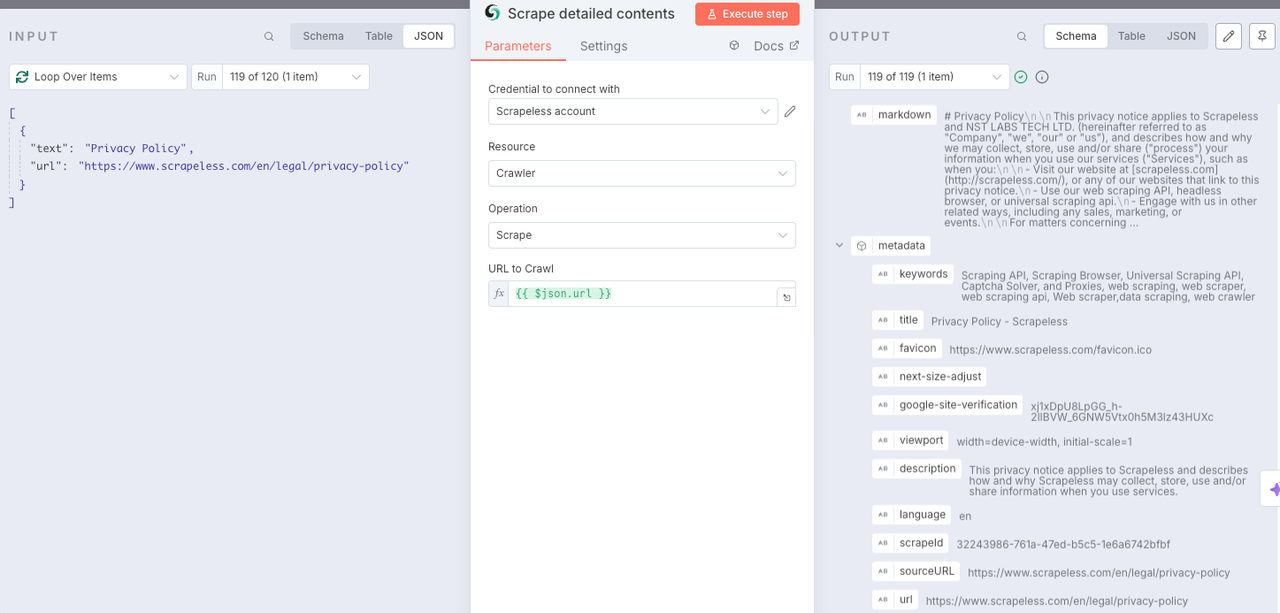Open the purple sparkle assistant button
This screenshot has width=1280, height=613.
(x=1273, y=490)
